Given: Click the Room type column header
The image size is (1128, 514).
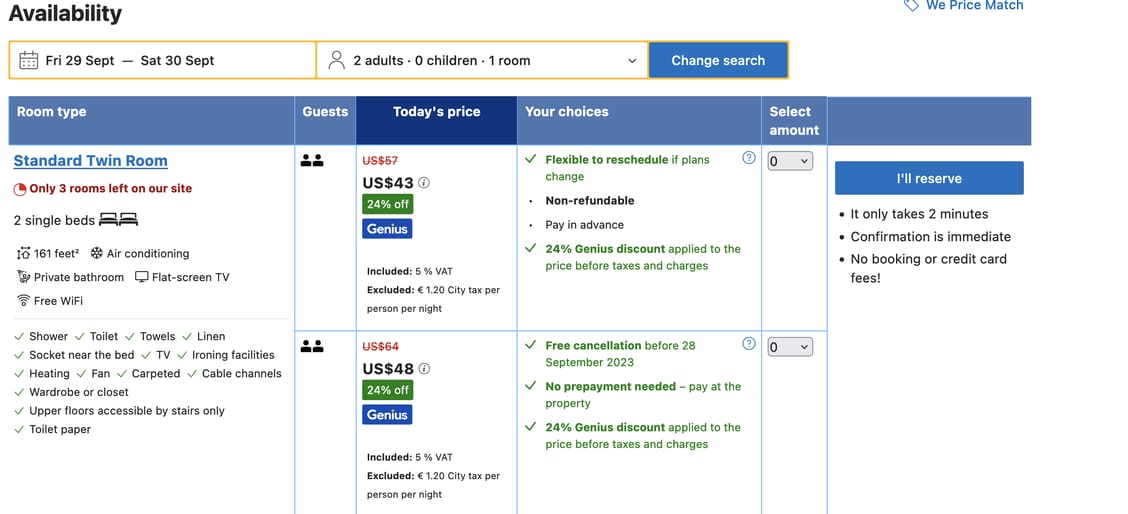Looking at the screenshot, I should pyautogui.click(x=52, y=112).
